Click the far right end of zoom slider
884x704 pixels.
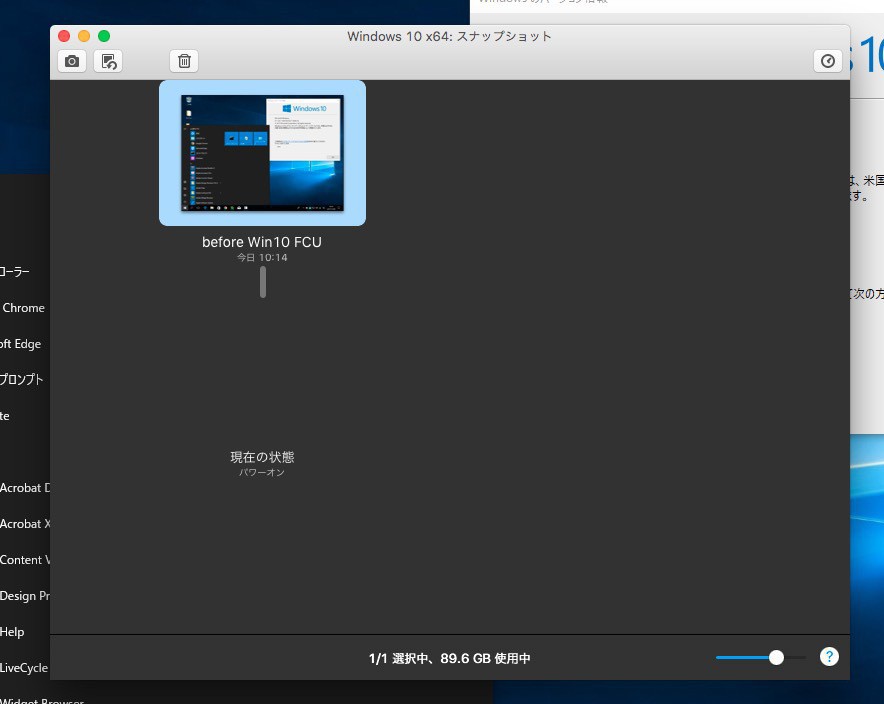pyautogui.click(x=803, y=657)
